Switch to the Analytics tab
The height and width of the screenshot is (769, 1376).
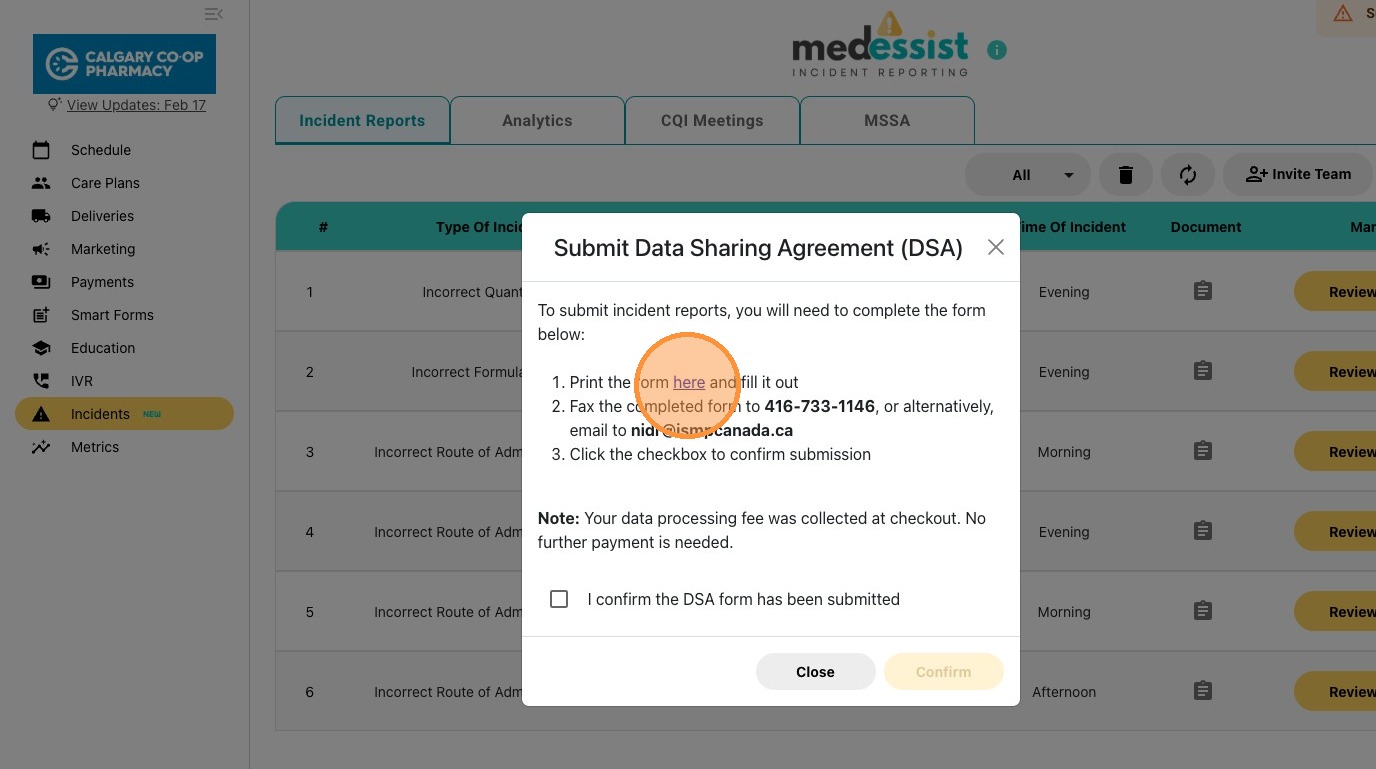[x=537, y=120]
